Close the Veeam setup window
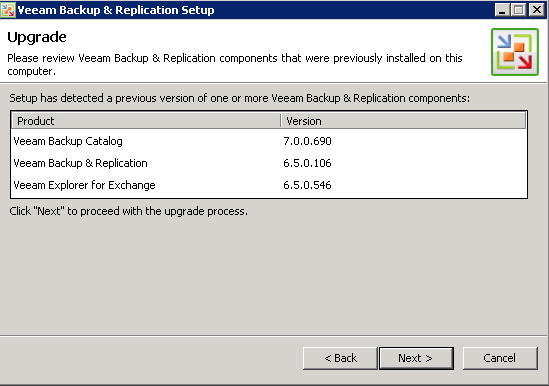Image resolution: width=549 pixels, height=386 pixels. pyautogui.click(x=536, y=10)
